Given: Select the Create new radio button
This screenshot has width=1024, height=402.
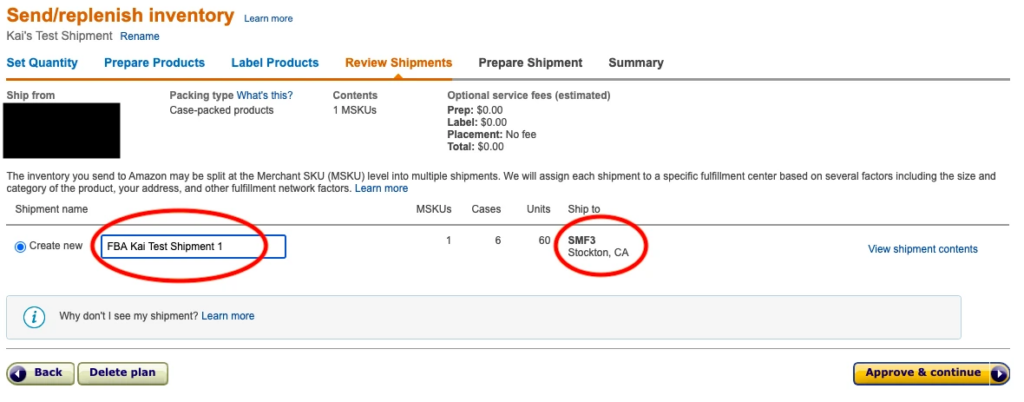Looking at the screenshot, I should 21,247.
